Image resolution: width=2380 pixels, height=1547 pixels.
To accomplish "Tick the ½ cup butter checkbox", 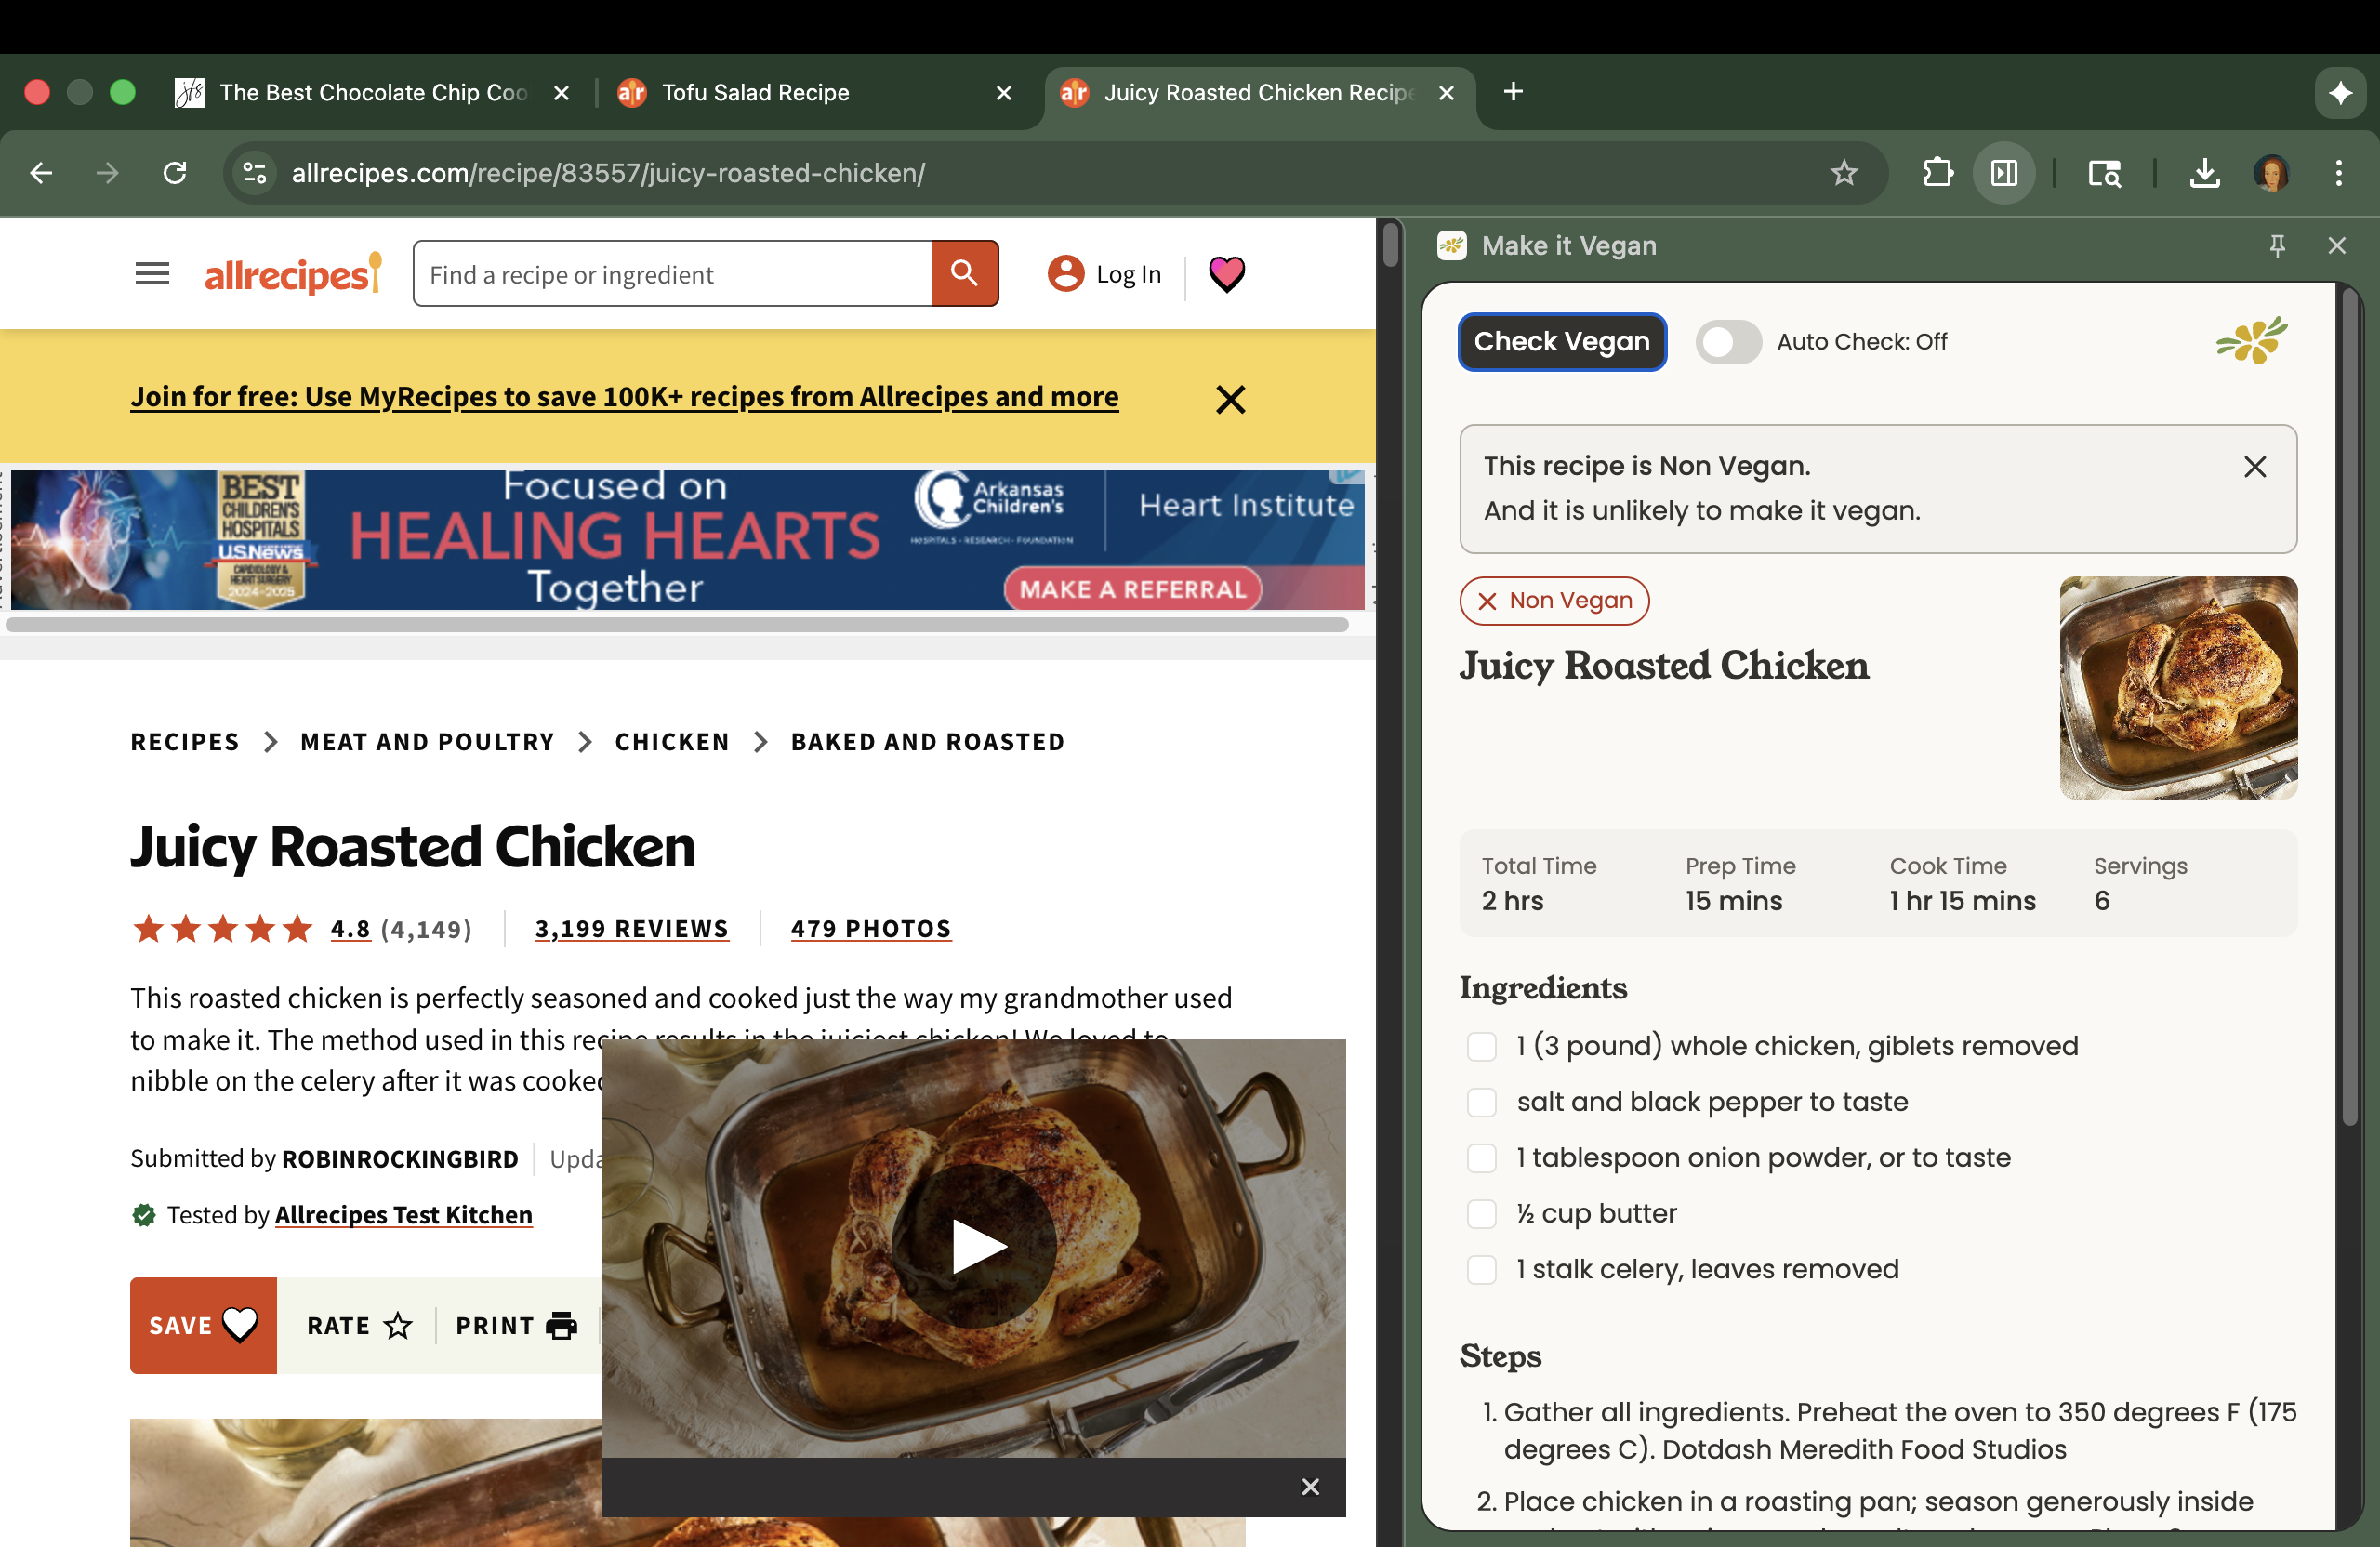I will [1481, 1214].
